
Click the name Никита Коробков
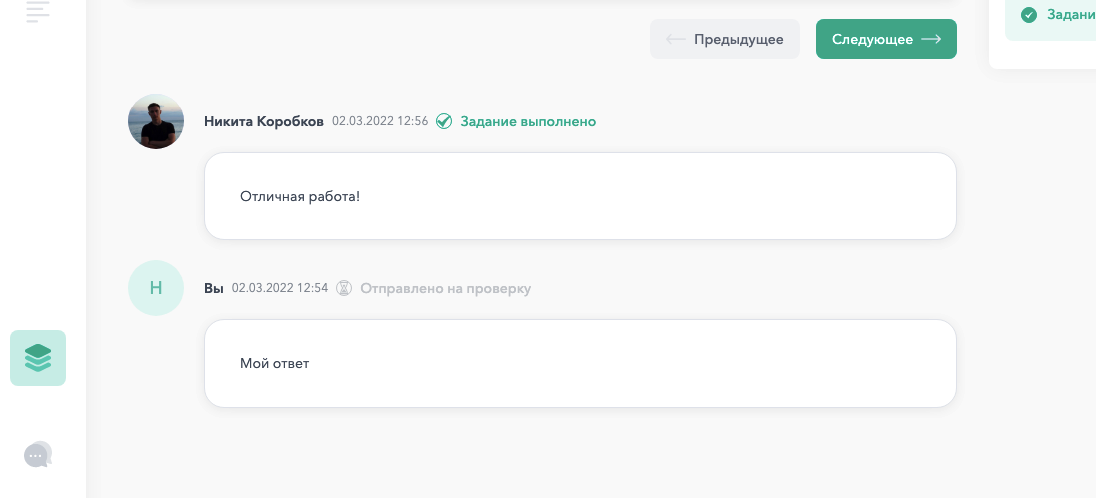coord(264,122)
